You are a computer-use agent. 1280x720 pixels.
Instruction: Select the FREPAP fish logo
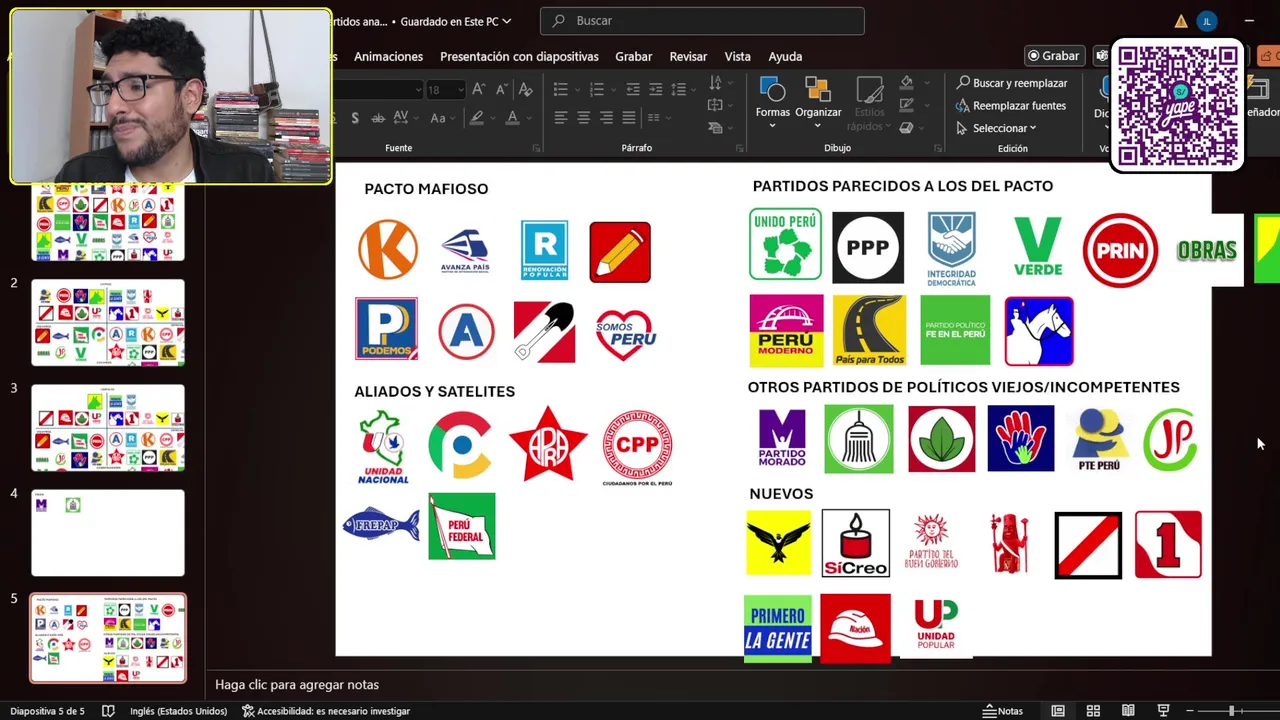tap(381, 525)
